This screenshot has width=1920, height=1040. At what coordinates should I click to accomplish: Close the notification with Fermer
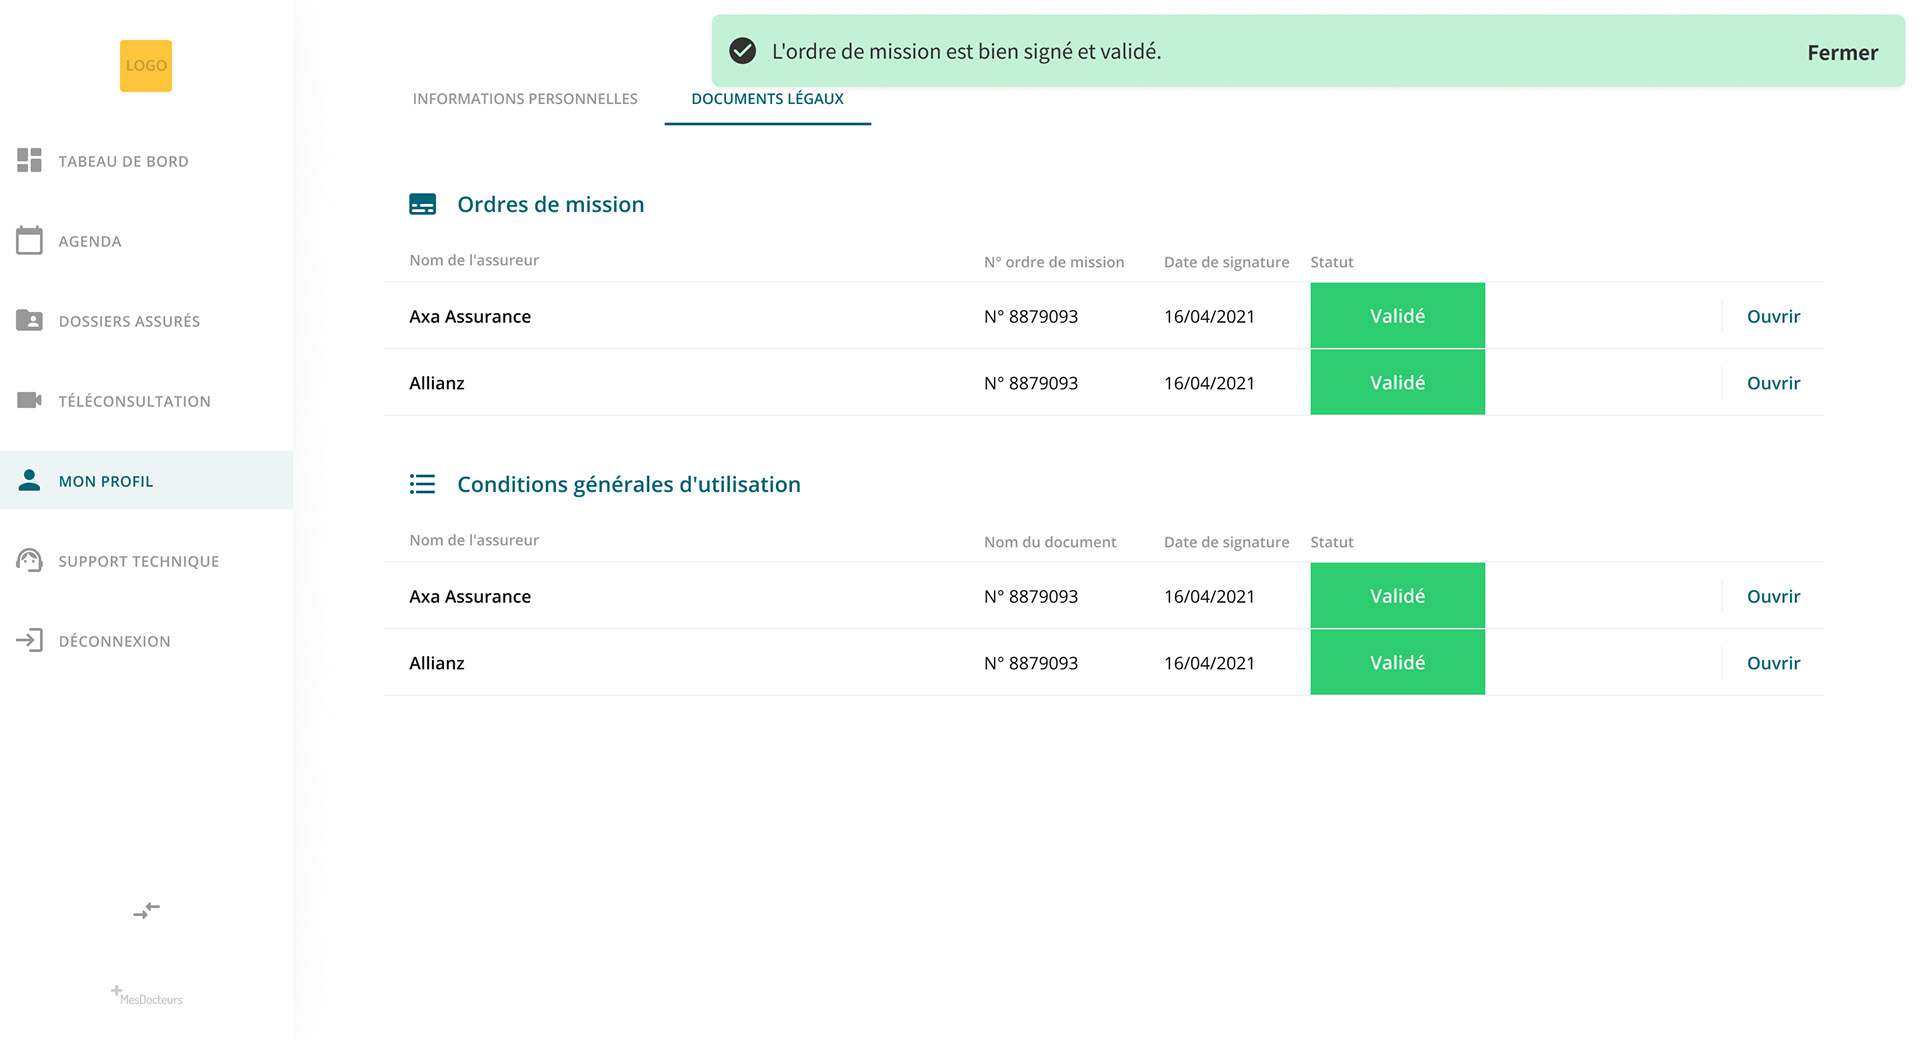click(x=1842, y=53)
